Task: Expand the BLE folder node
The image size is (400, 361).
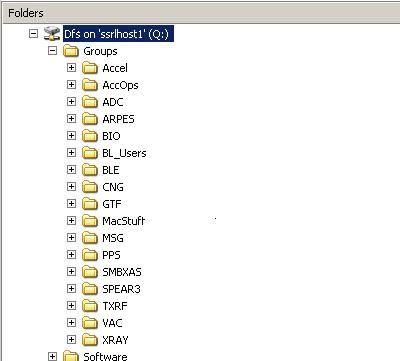Action: coord(71,170)
